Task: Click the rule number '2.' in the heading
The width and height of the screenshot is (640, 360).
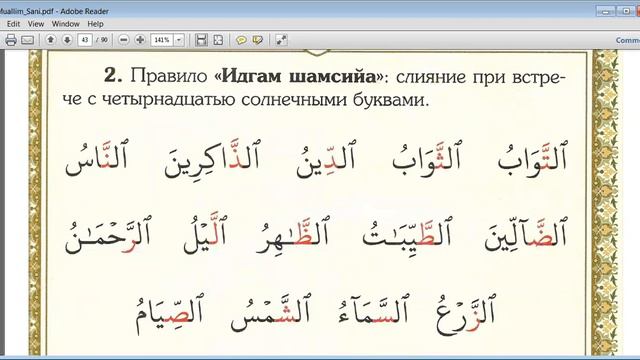Action: click(113, 76)
